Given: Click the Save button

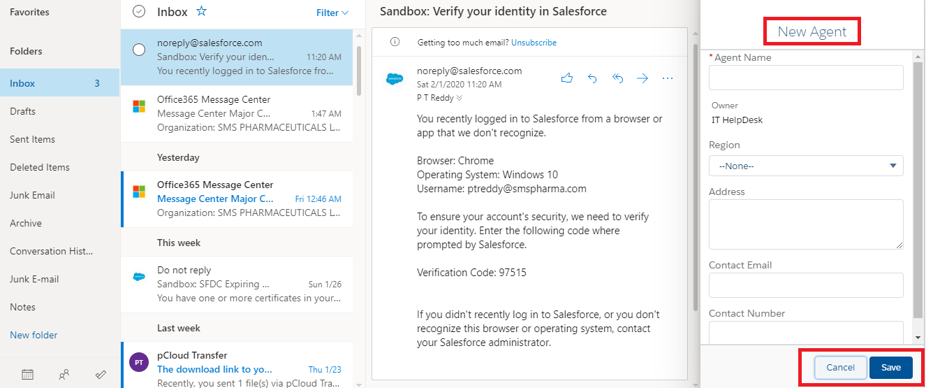Looking at the screenshot, I should pos(891,368).
